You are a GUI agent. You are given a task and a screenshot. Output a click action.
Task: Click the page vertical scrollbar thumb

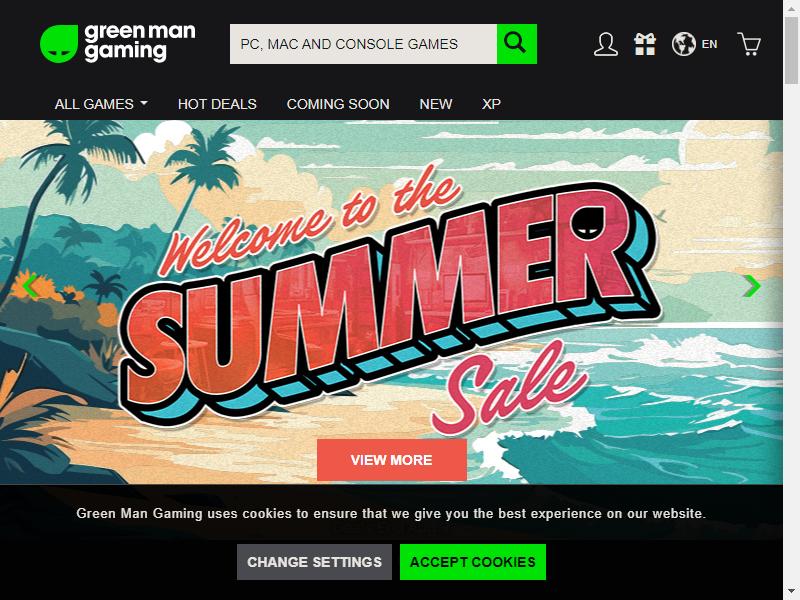[791, 50]
